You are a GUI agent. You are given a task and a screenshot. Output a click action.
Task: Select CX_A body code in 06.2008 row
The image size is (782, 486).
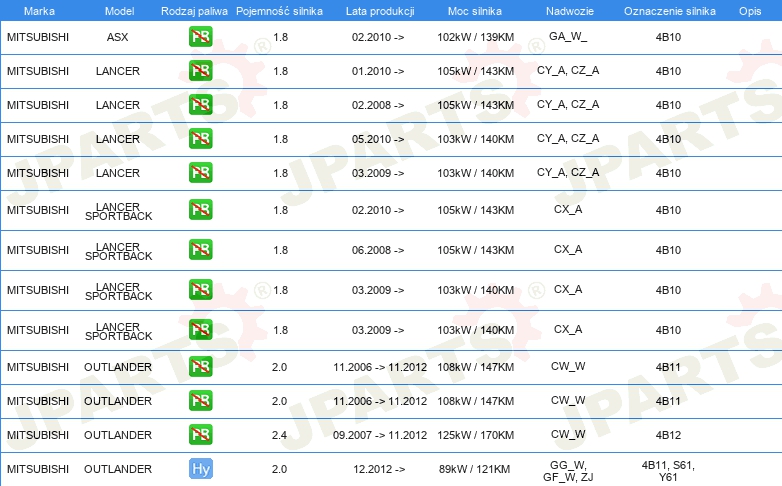[568, 249]
